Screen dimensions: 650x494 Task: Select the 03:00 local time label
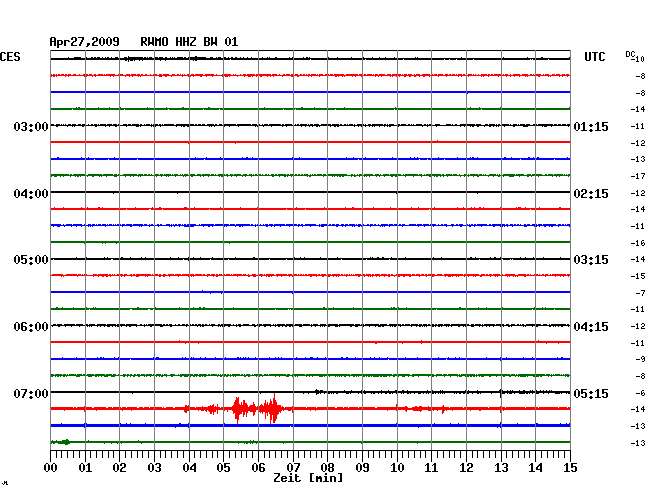coord(31,127)
